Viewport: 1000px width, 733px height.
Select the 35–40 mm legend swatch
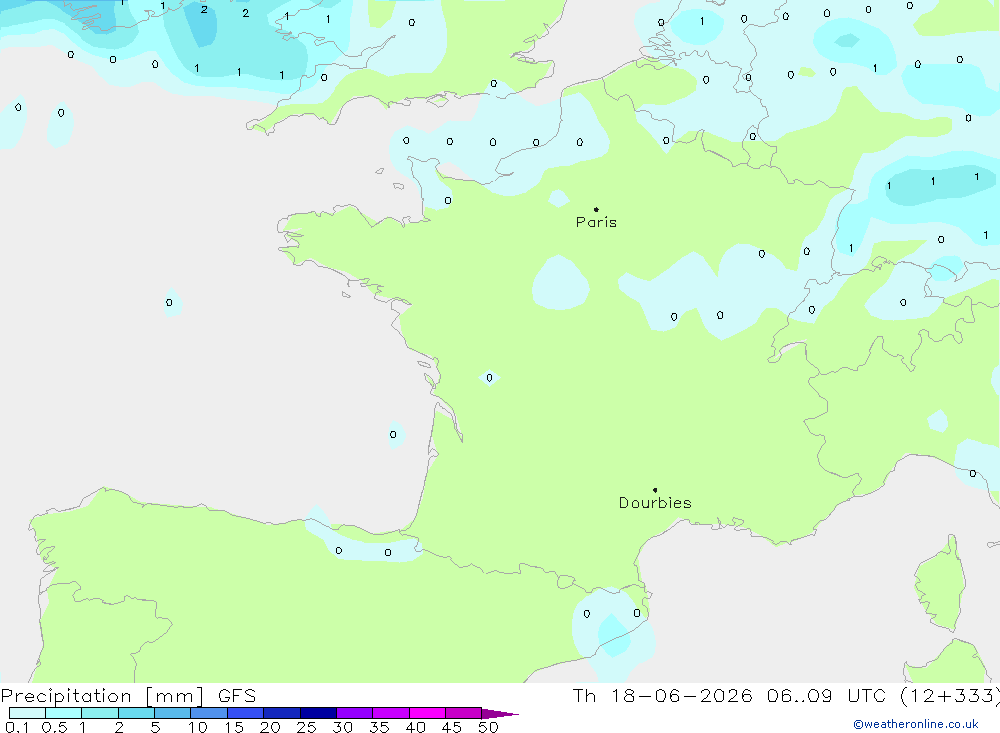(390, 713)
